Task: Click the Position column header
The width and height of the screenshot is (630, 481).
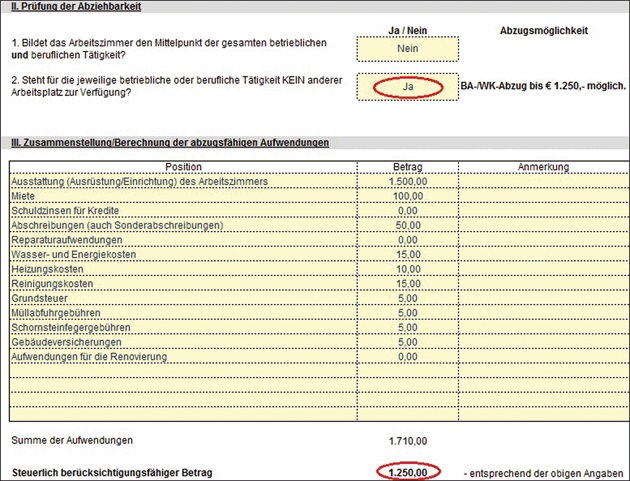Action: click(183, 166)
